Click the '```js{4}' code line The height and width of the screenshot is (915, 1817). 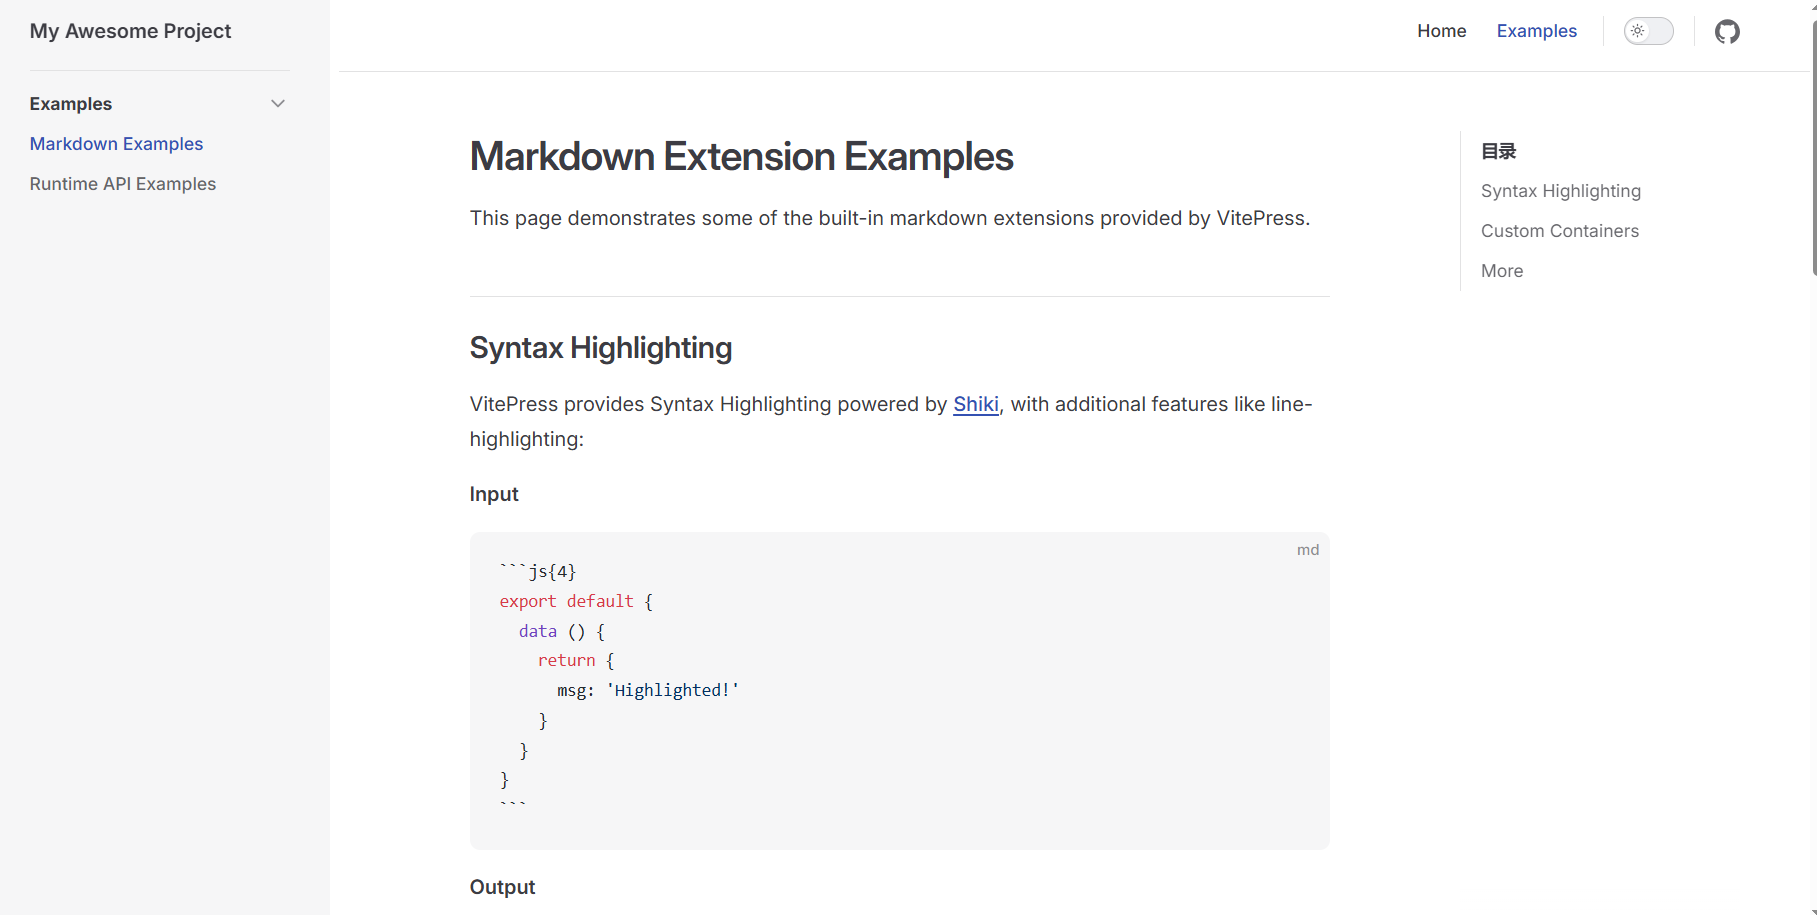(538, 571)
